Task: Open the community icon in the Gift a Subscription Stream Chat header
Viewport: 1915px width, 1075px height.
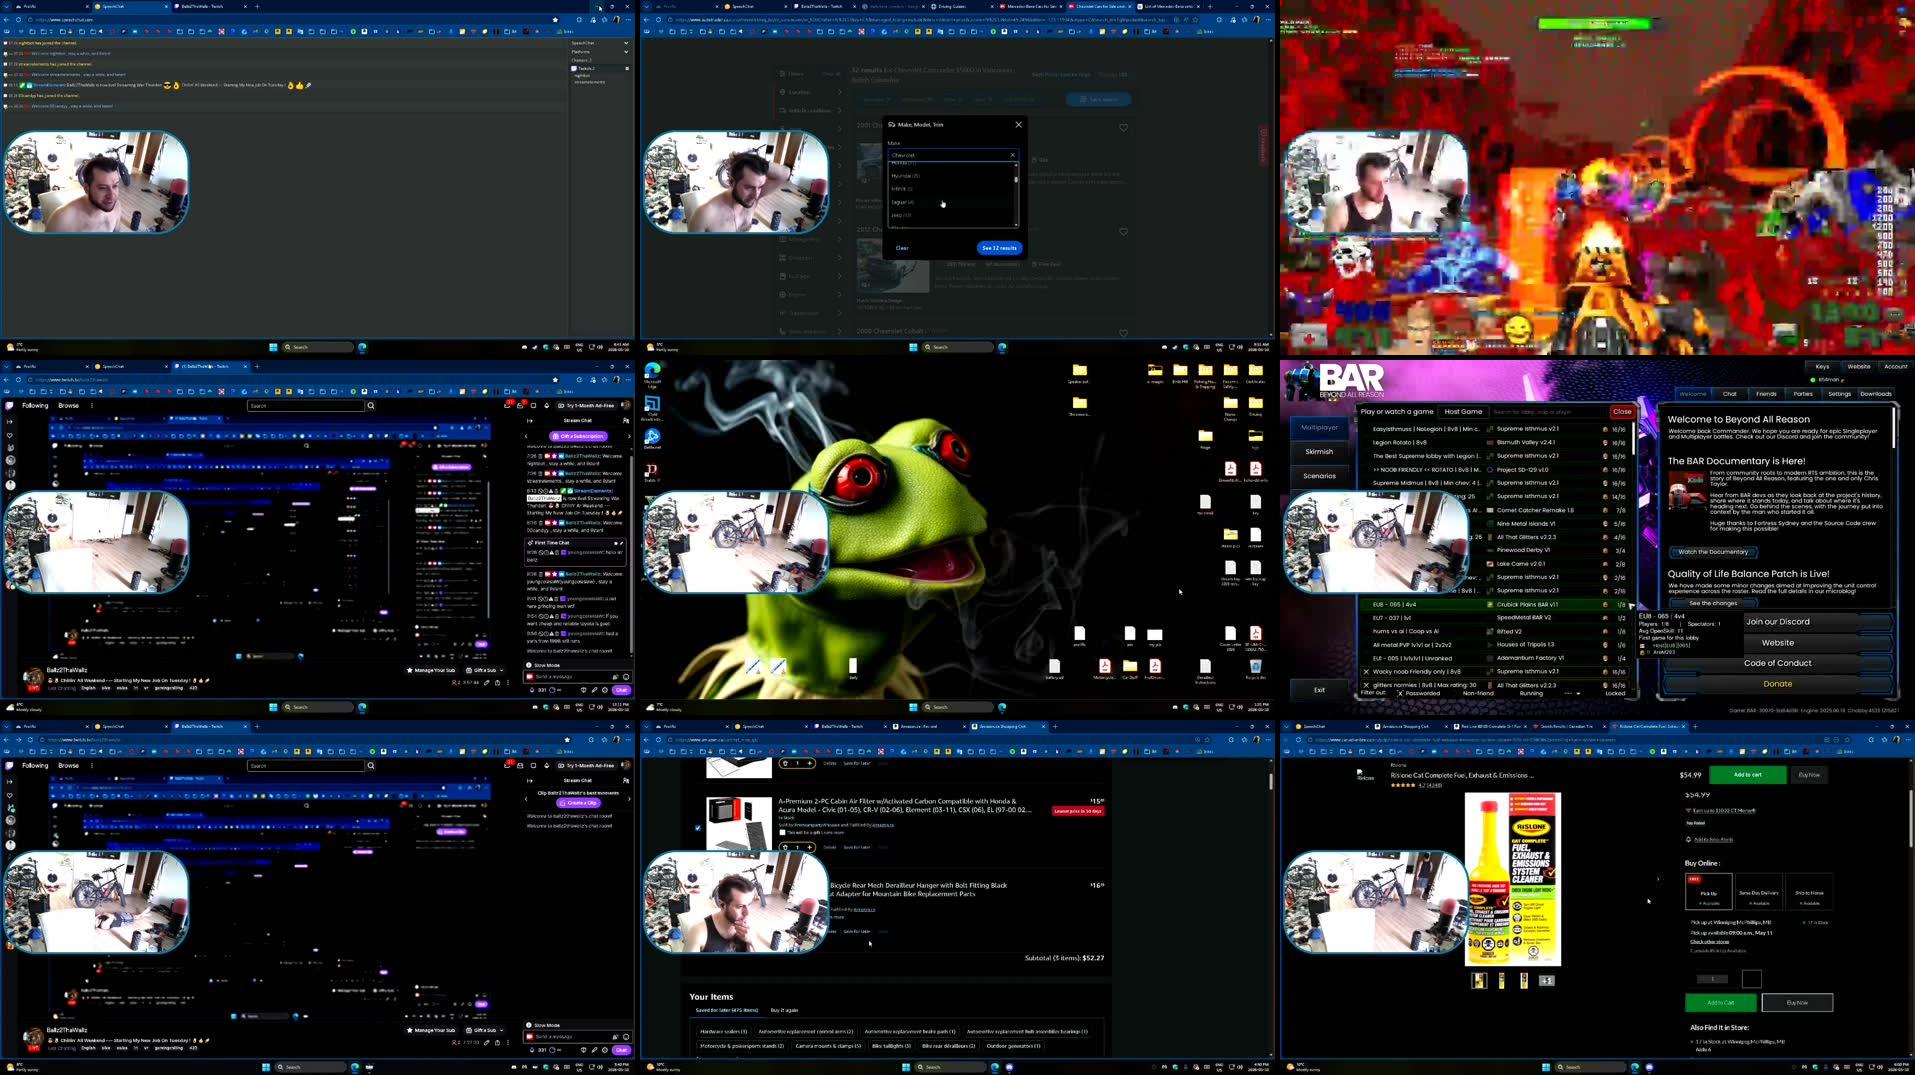Action: pos(626,420)
